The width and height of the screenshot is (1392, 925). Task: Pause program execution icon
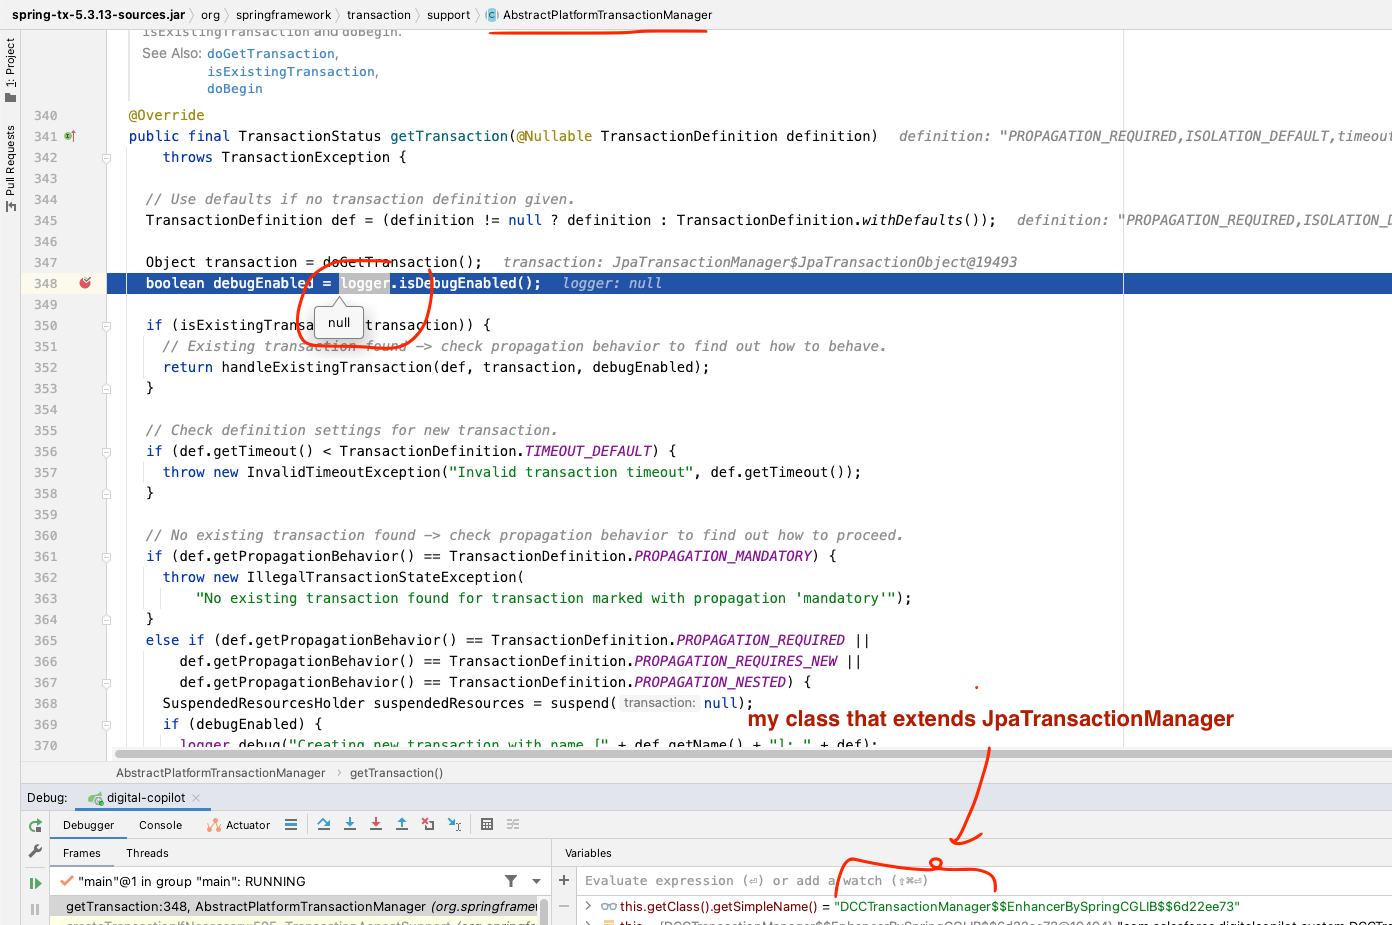pyautogui.click(x=35, y=909)
